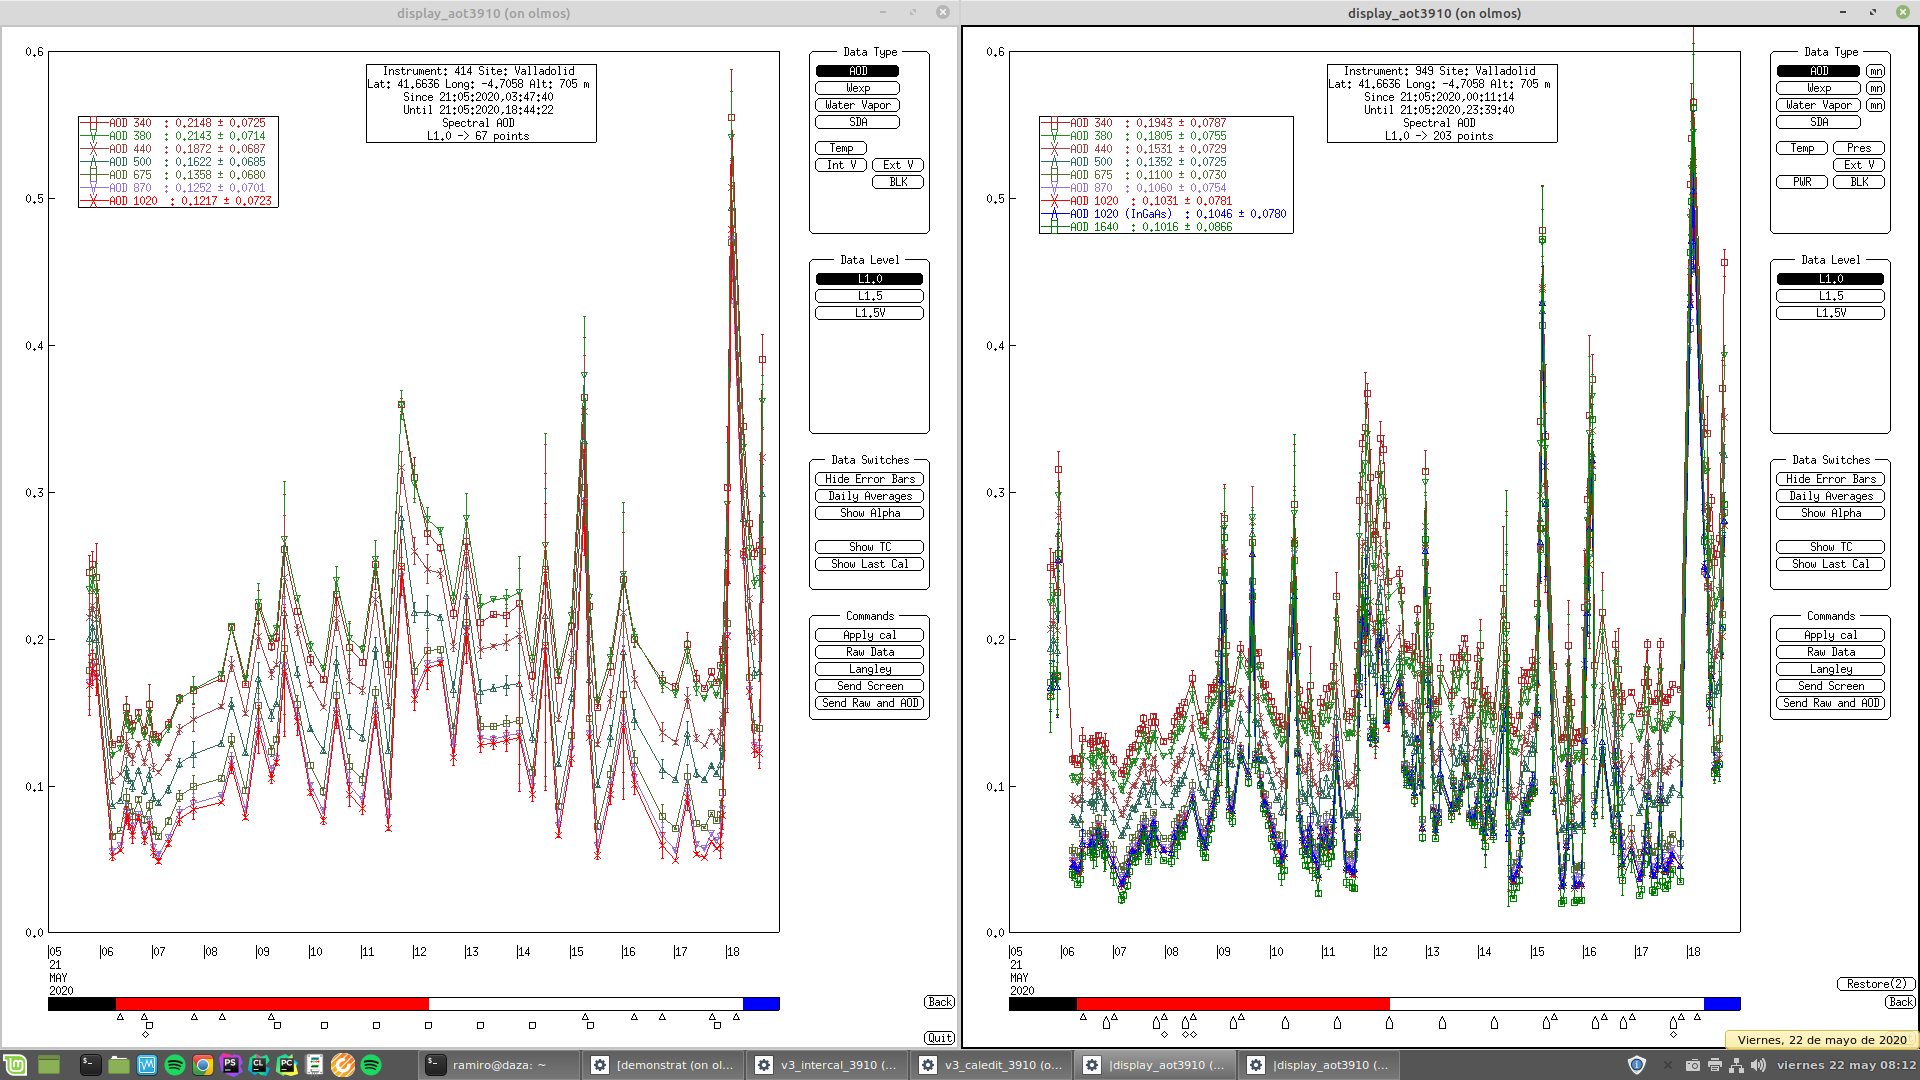Click Send Raw and AOD, left window

[x=870, y=703]
